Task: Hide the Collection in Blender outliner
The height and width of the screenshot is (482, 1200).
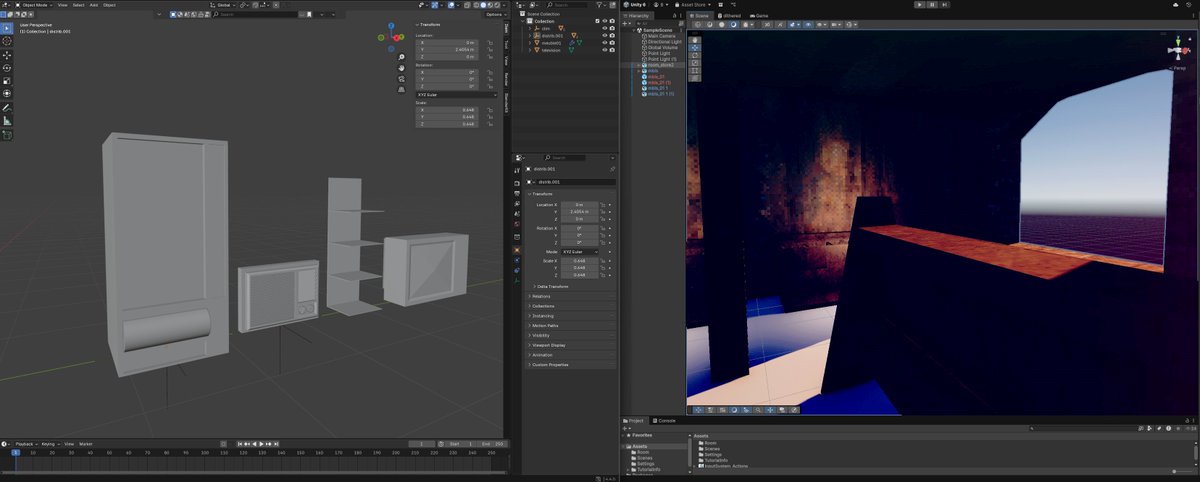Action: (605, 21)
